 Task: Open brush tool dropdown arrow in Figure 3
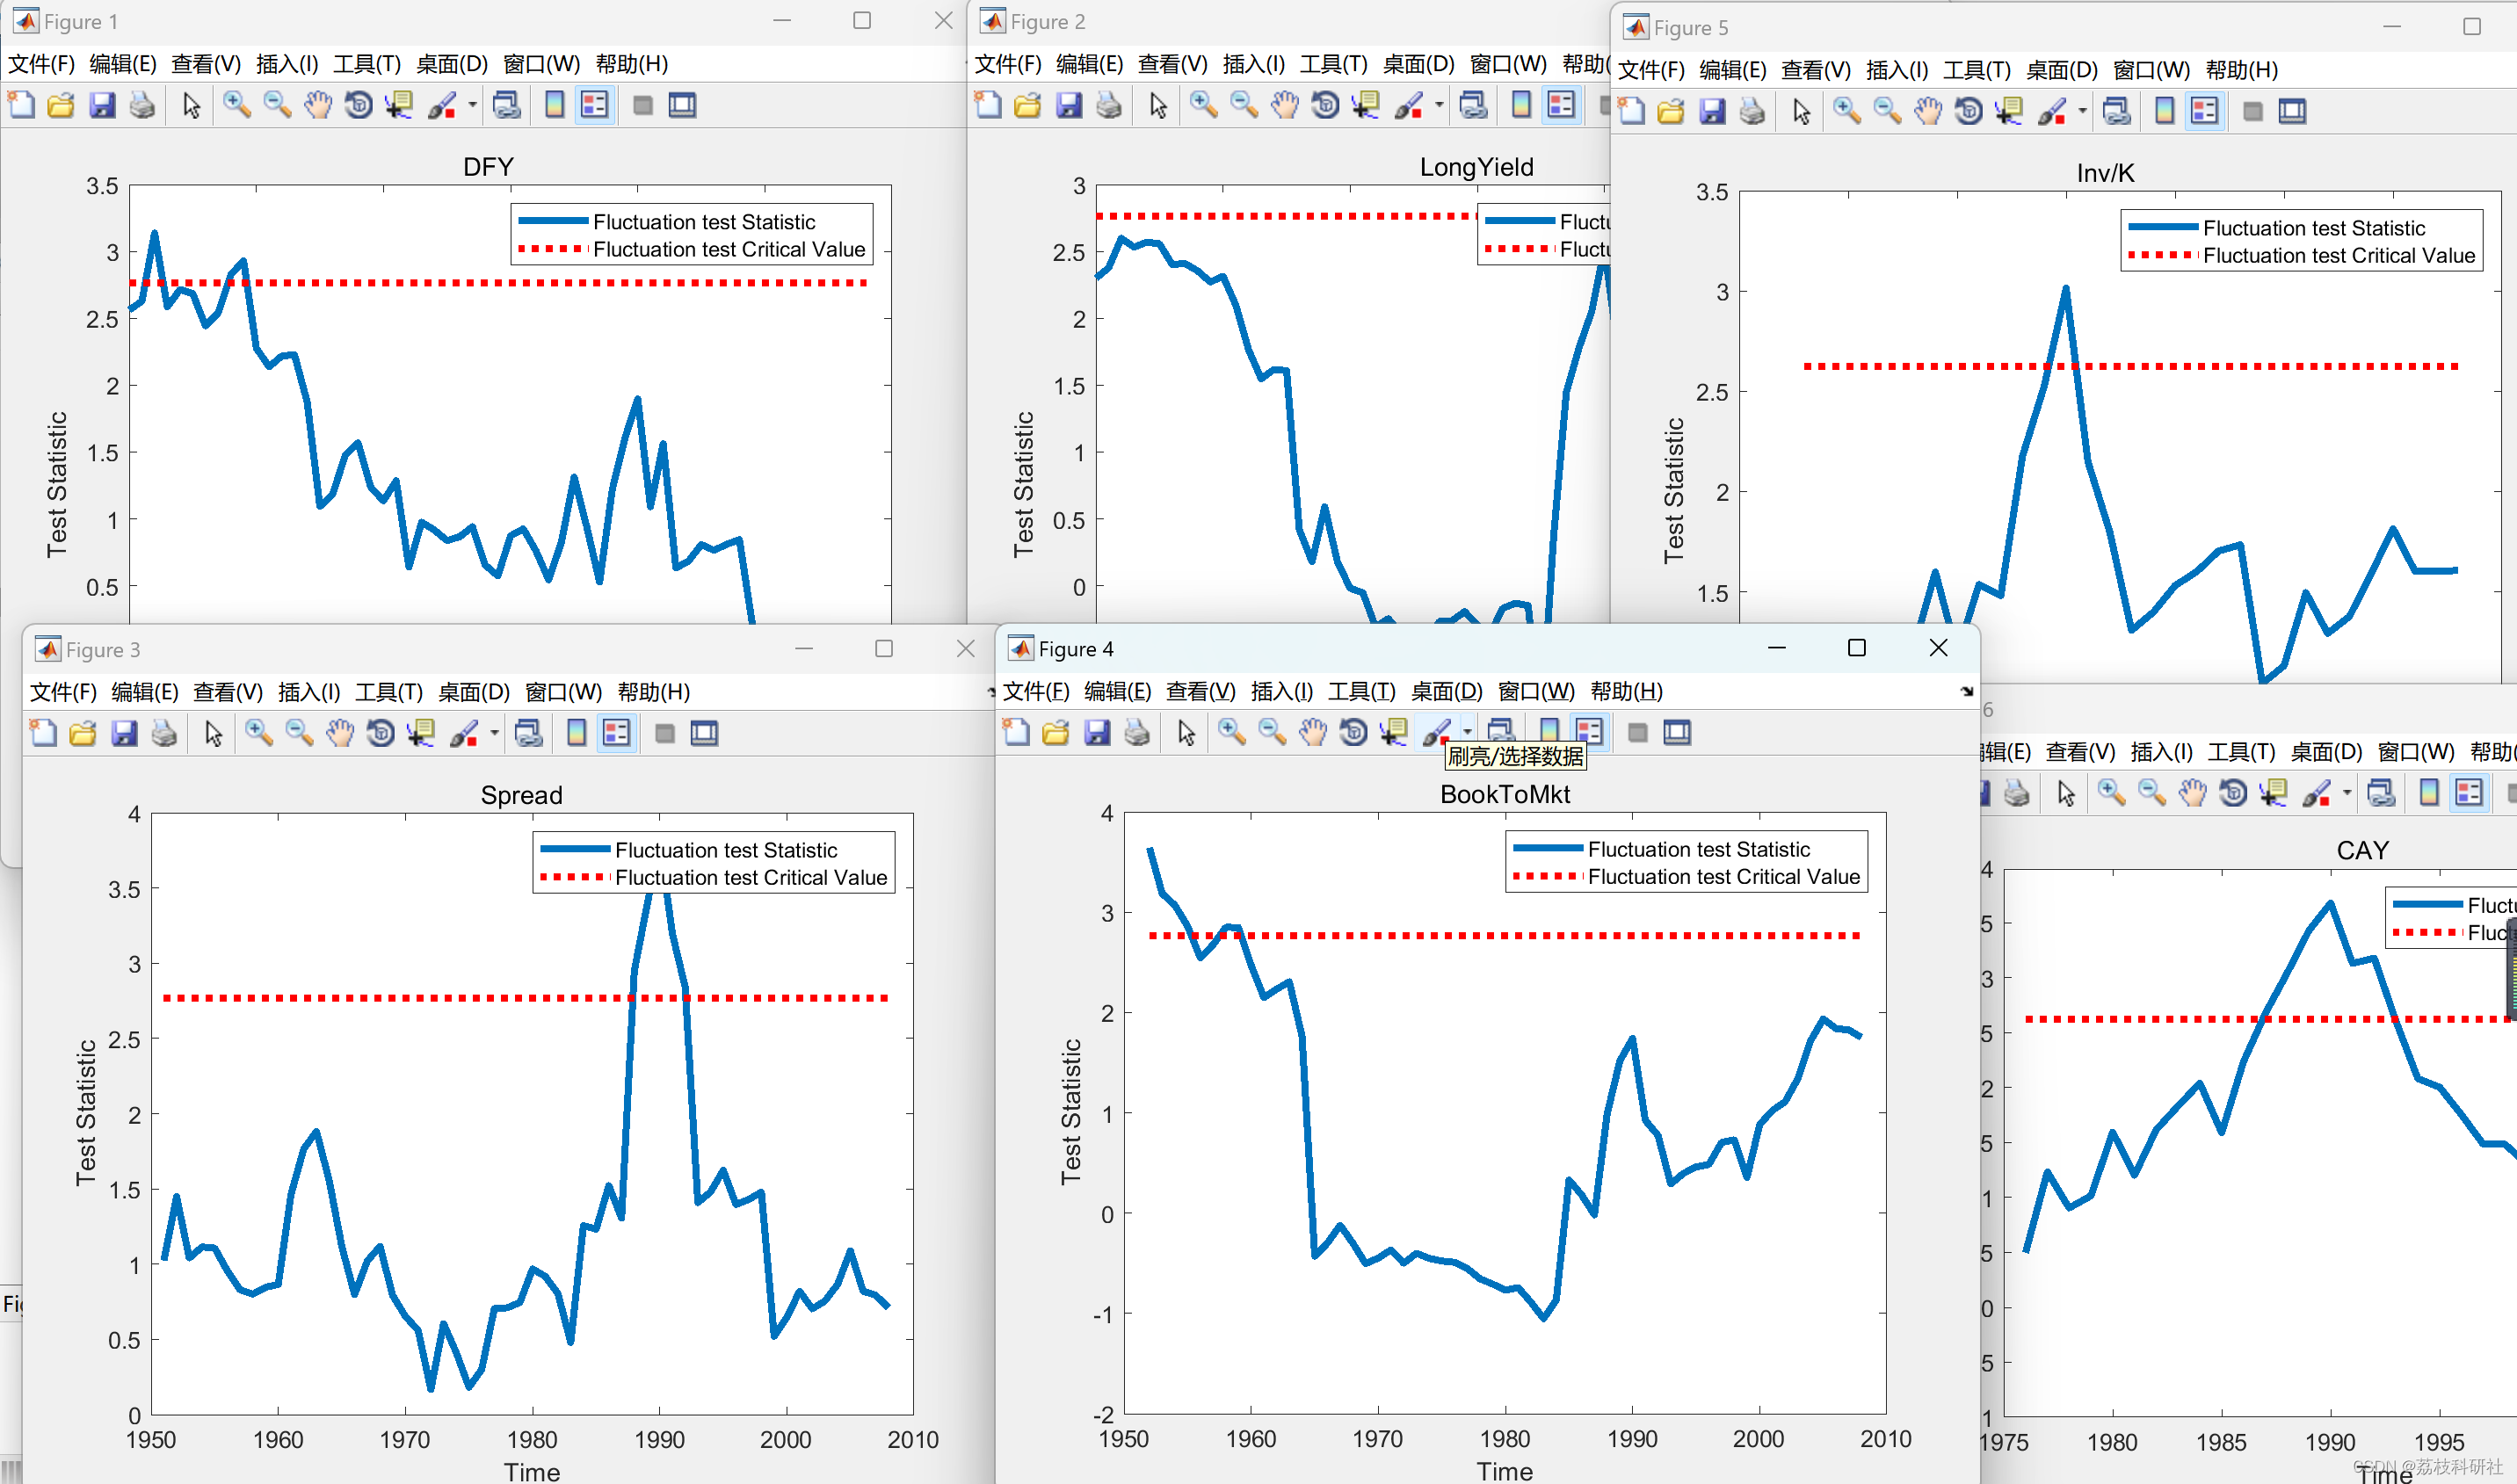[x=494, y=733]
